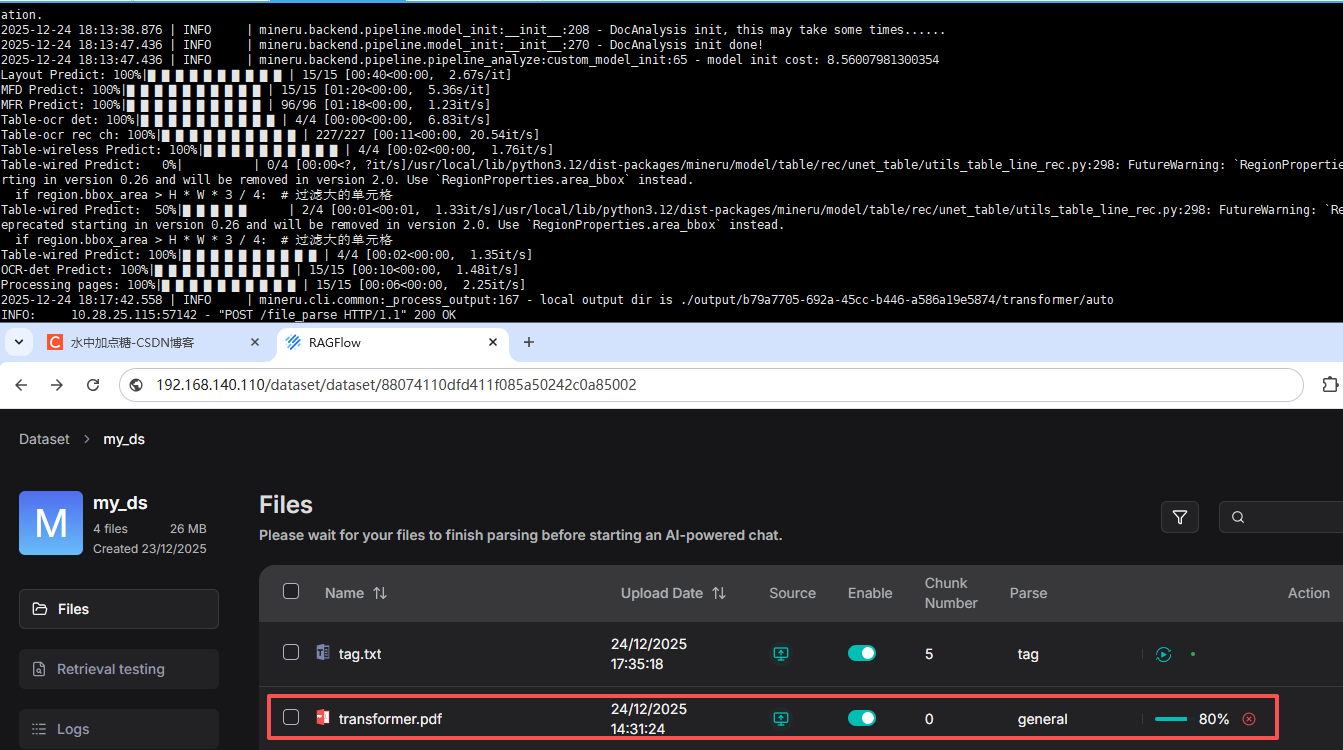Click the my_ds dataset avatar icon
This screenshot has height=750, width=1343.
(50, 523)
